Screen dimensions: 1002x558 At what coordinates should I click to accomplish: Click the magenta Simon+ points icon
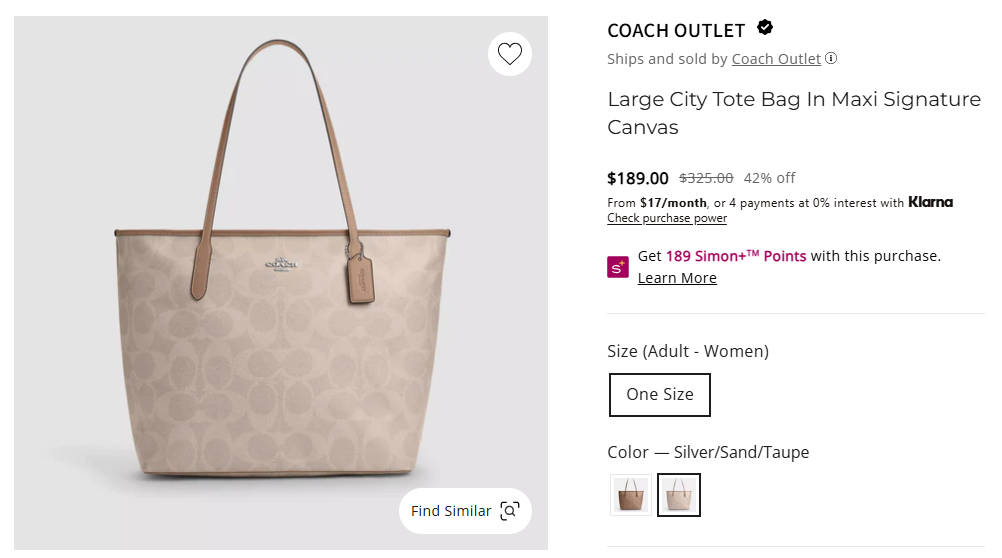pos(618,267)
